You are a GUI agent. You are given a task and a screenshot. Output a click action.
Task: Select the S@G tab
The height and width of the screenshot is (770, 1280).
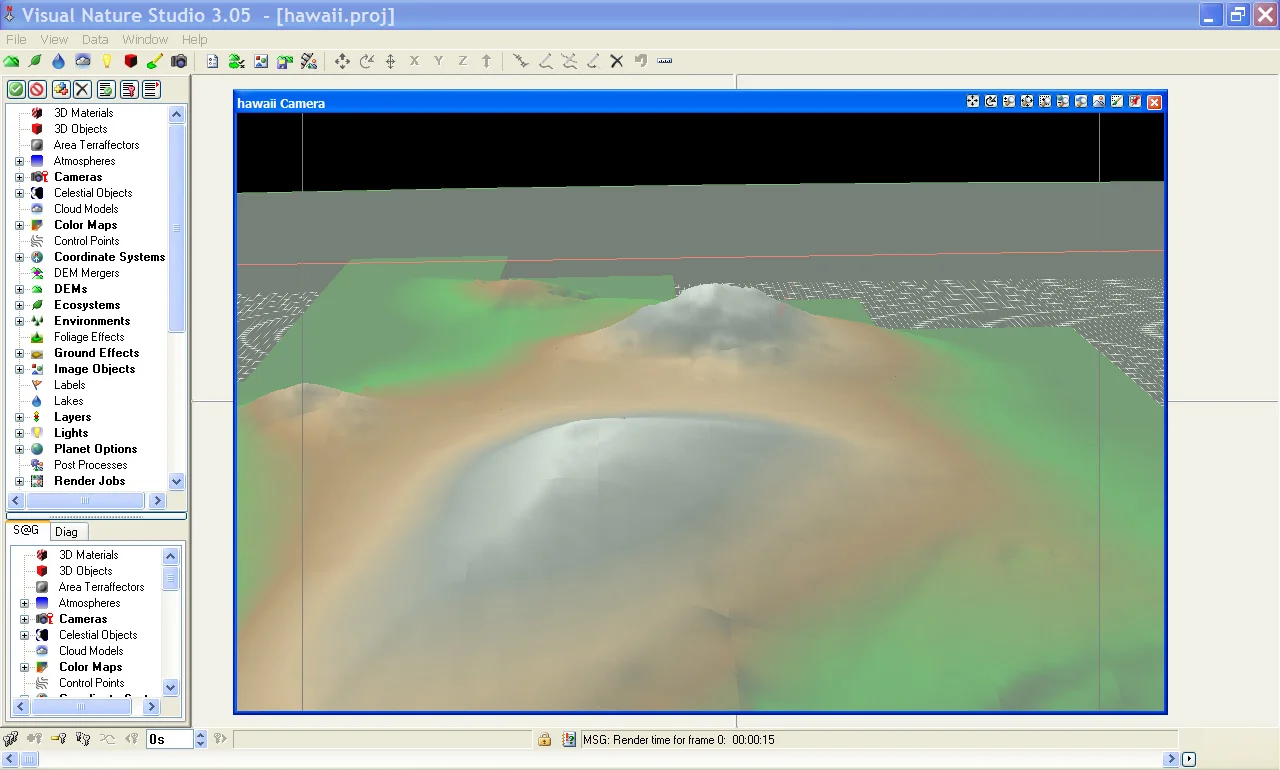pos(26,531)
